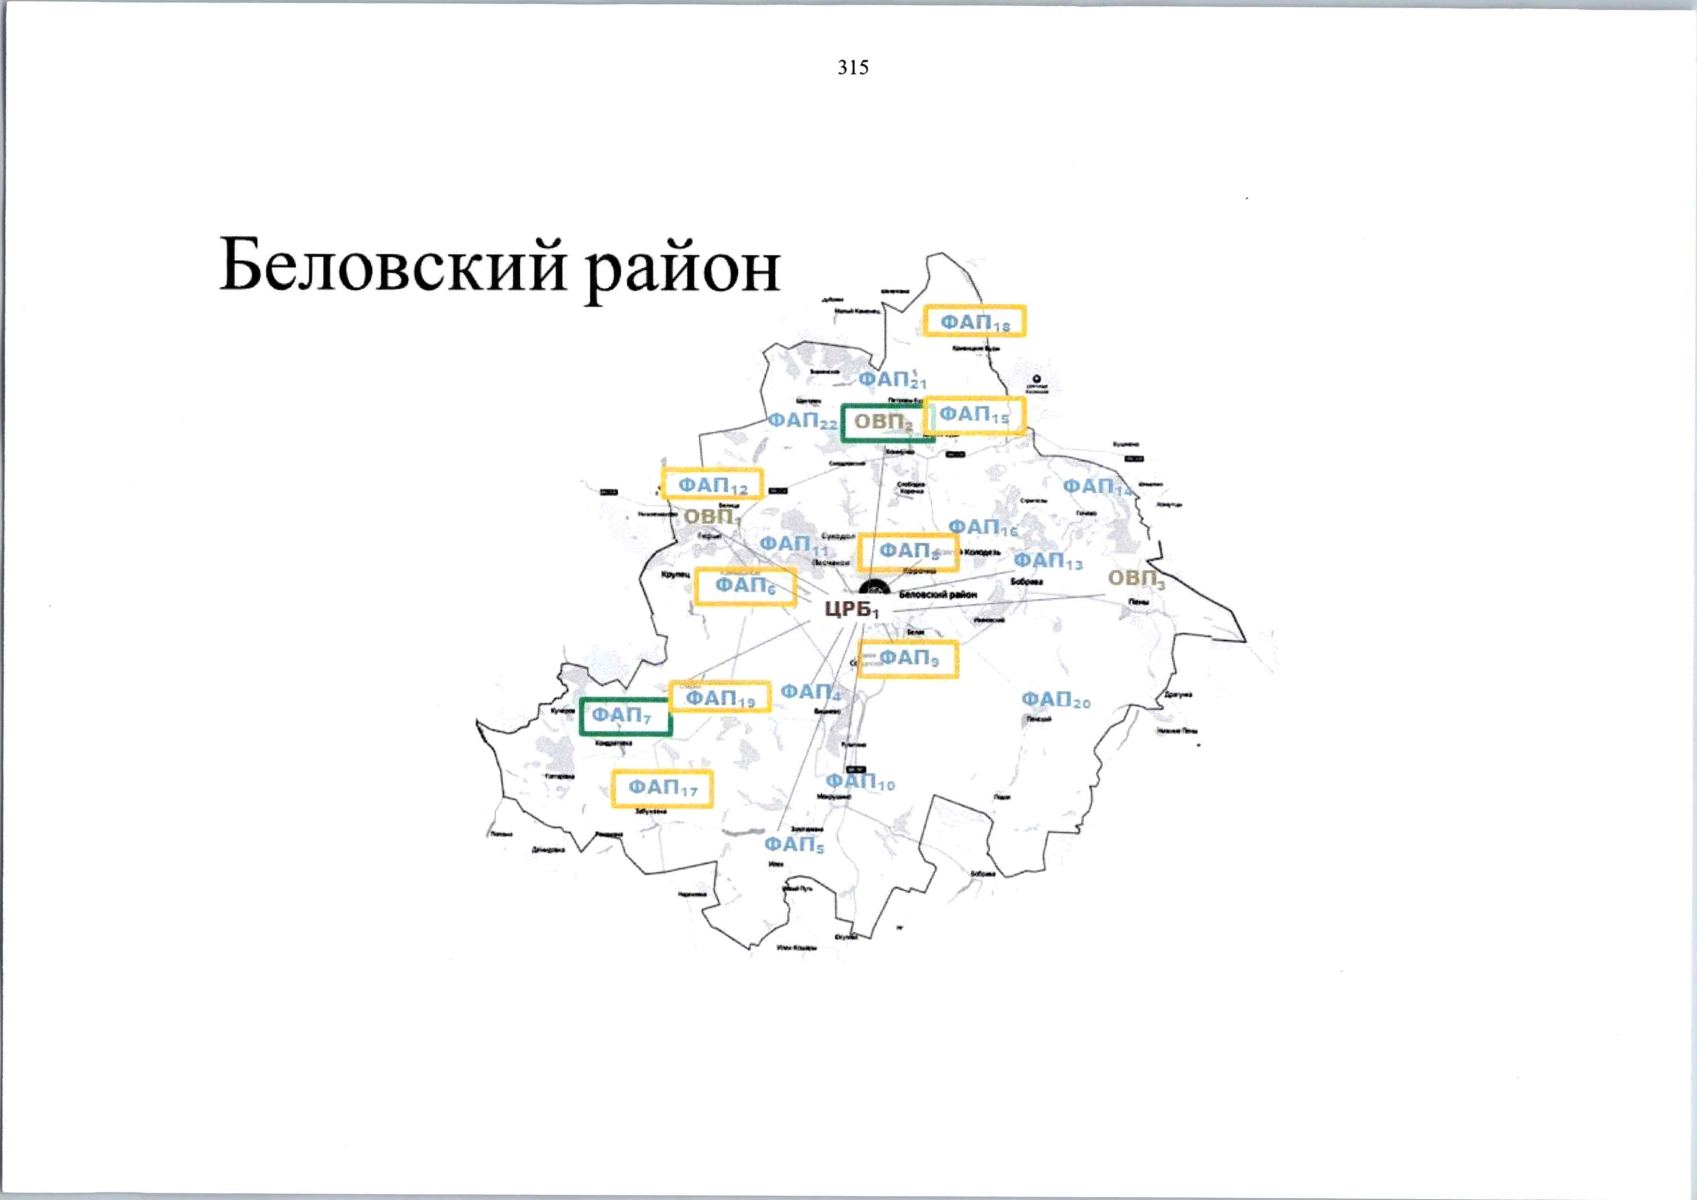Click the yellow-framed ФАП15 marker

pyautogui.click(x=974, y=414)
